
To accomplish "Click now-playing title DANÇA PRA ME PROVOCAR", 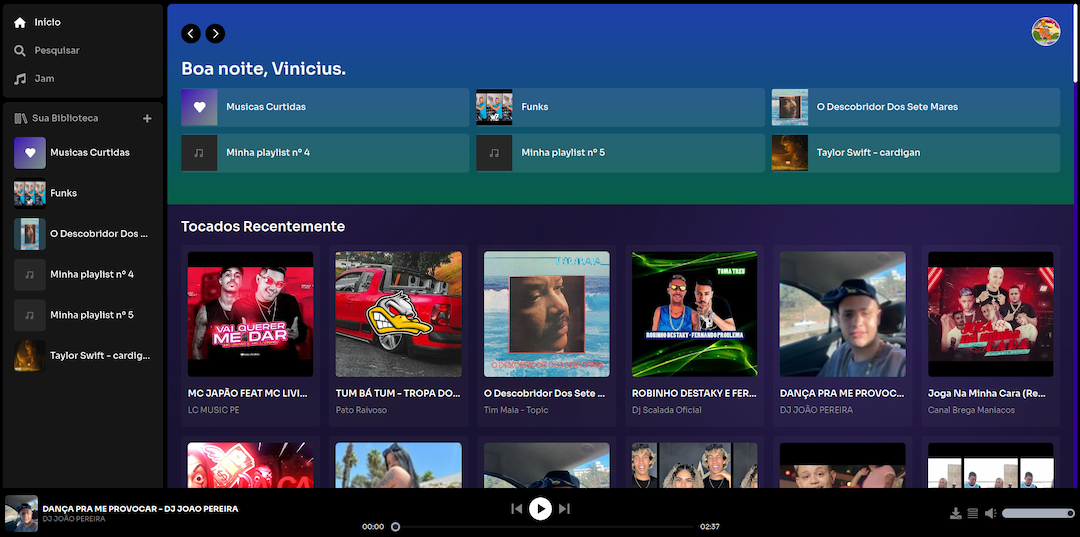I will (141, 509).
